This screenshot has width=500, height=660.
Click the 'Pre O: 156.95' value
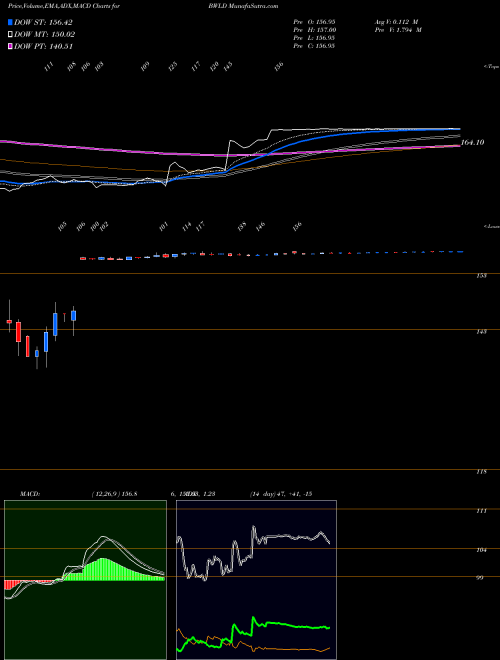pyautogui.click(x=314, y=22)
